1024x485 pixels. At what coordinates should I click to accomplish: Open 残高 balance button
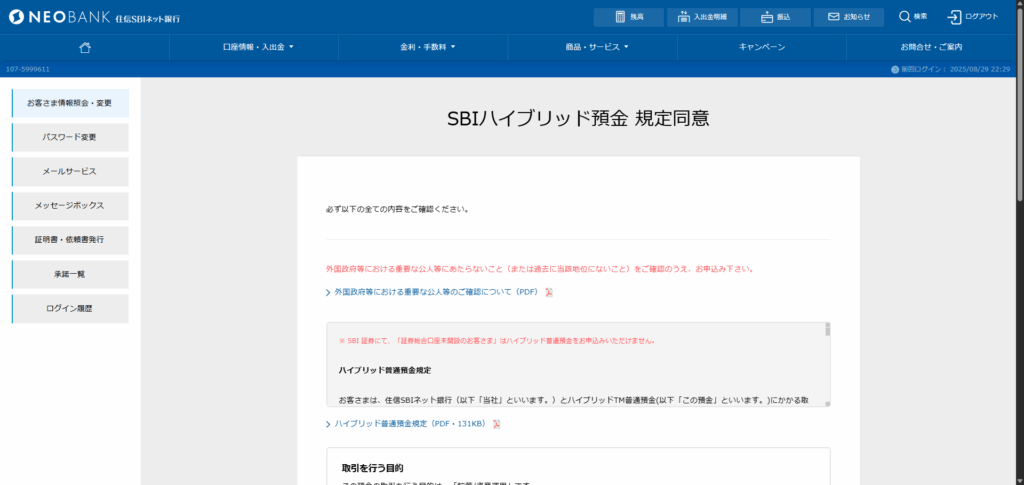tap(628, 17)
